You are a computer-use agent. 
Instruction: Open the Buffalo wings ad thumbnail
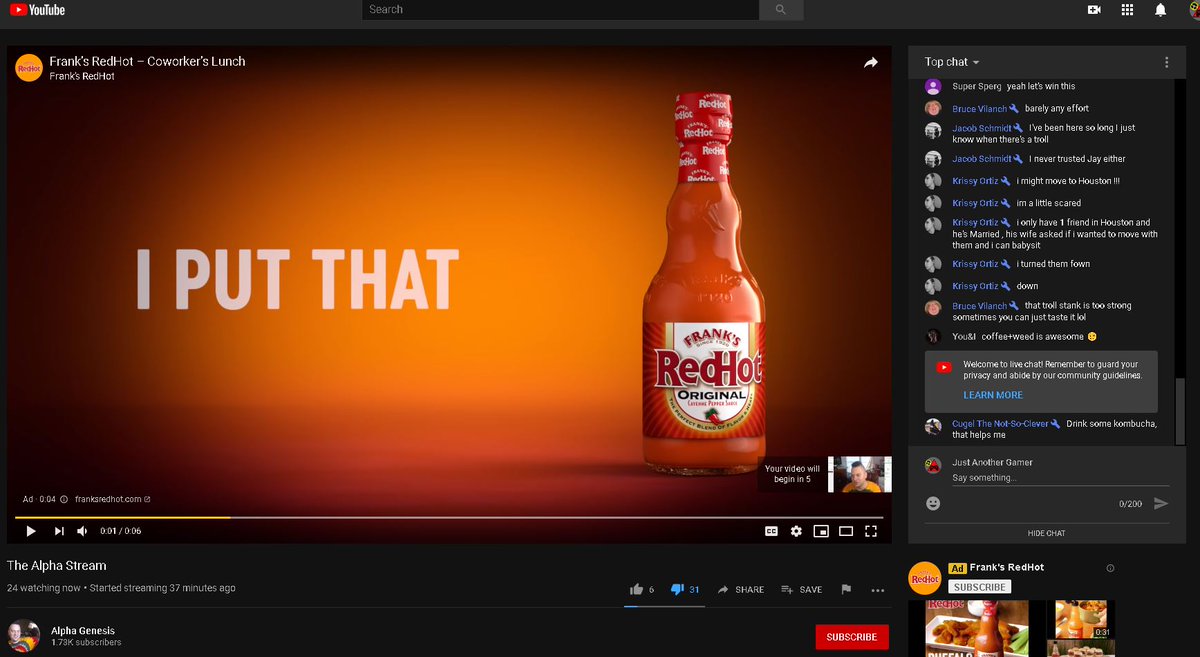[x=977, y=629]
